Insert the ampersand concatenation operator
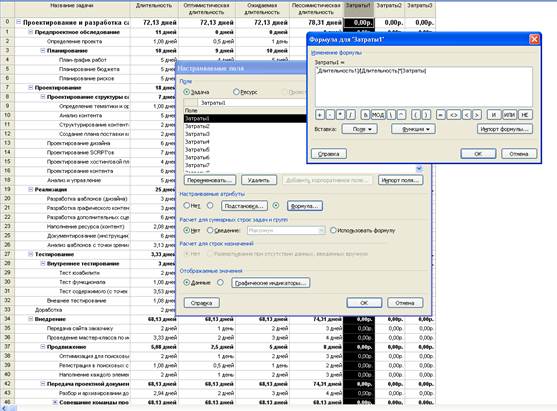557x411 pixels. (x=365, y=115)
